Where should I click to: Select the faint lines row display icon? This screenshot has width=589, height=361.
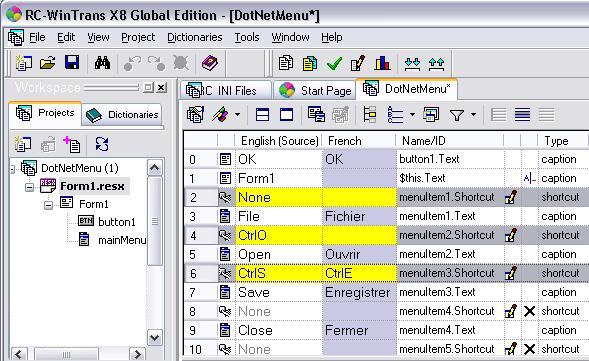tap(547, 115)
